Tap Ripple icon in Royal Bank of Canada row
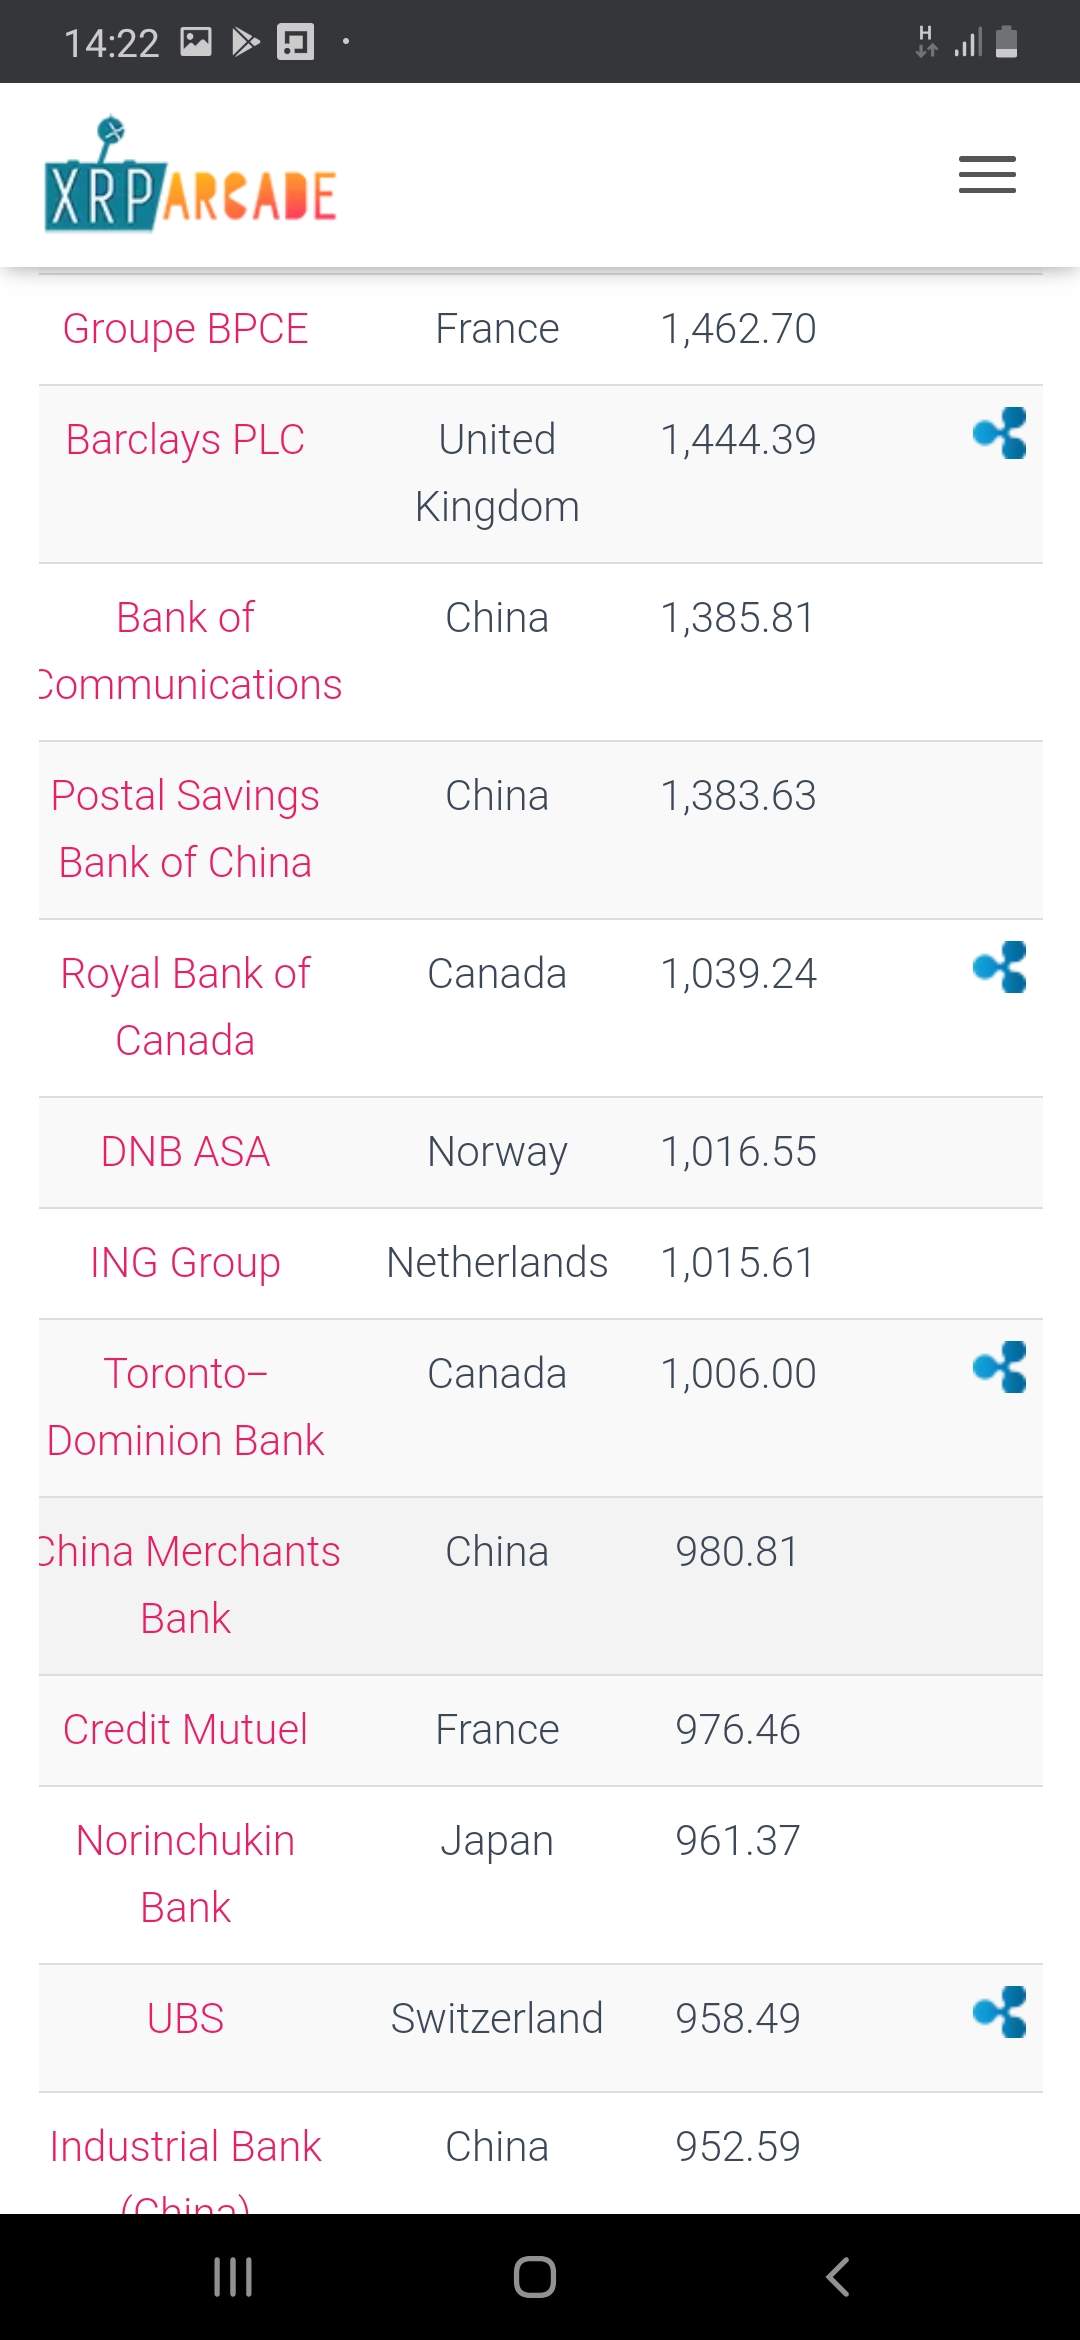1080x2340 pixels. click(x=1000, y=967)
